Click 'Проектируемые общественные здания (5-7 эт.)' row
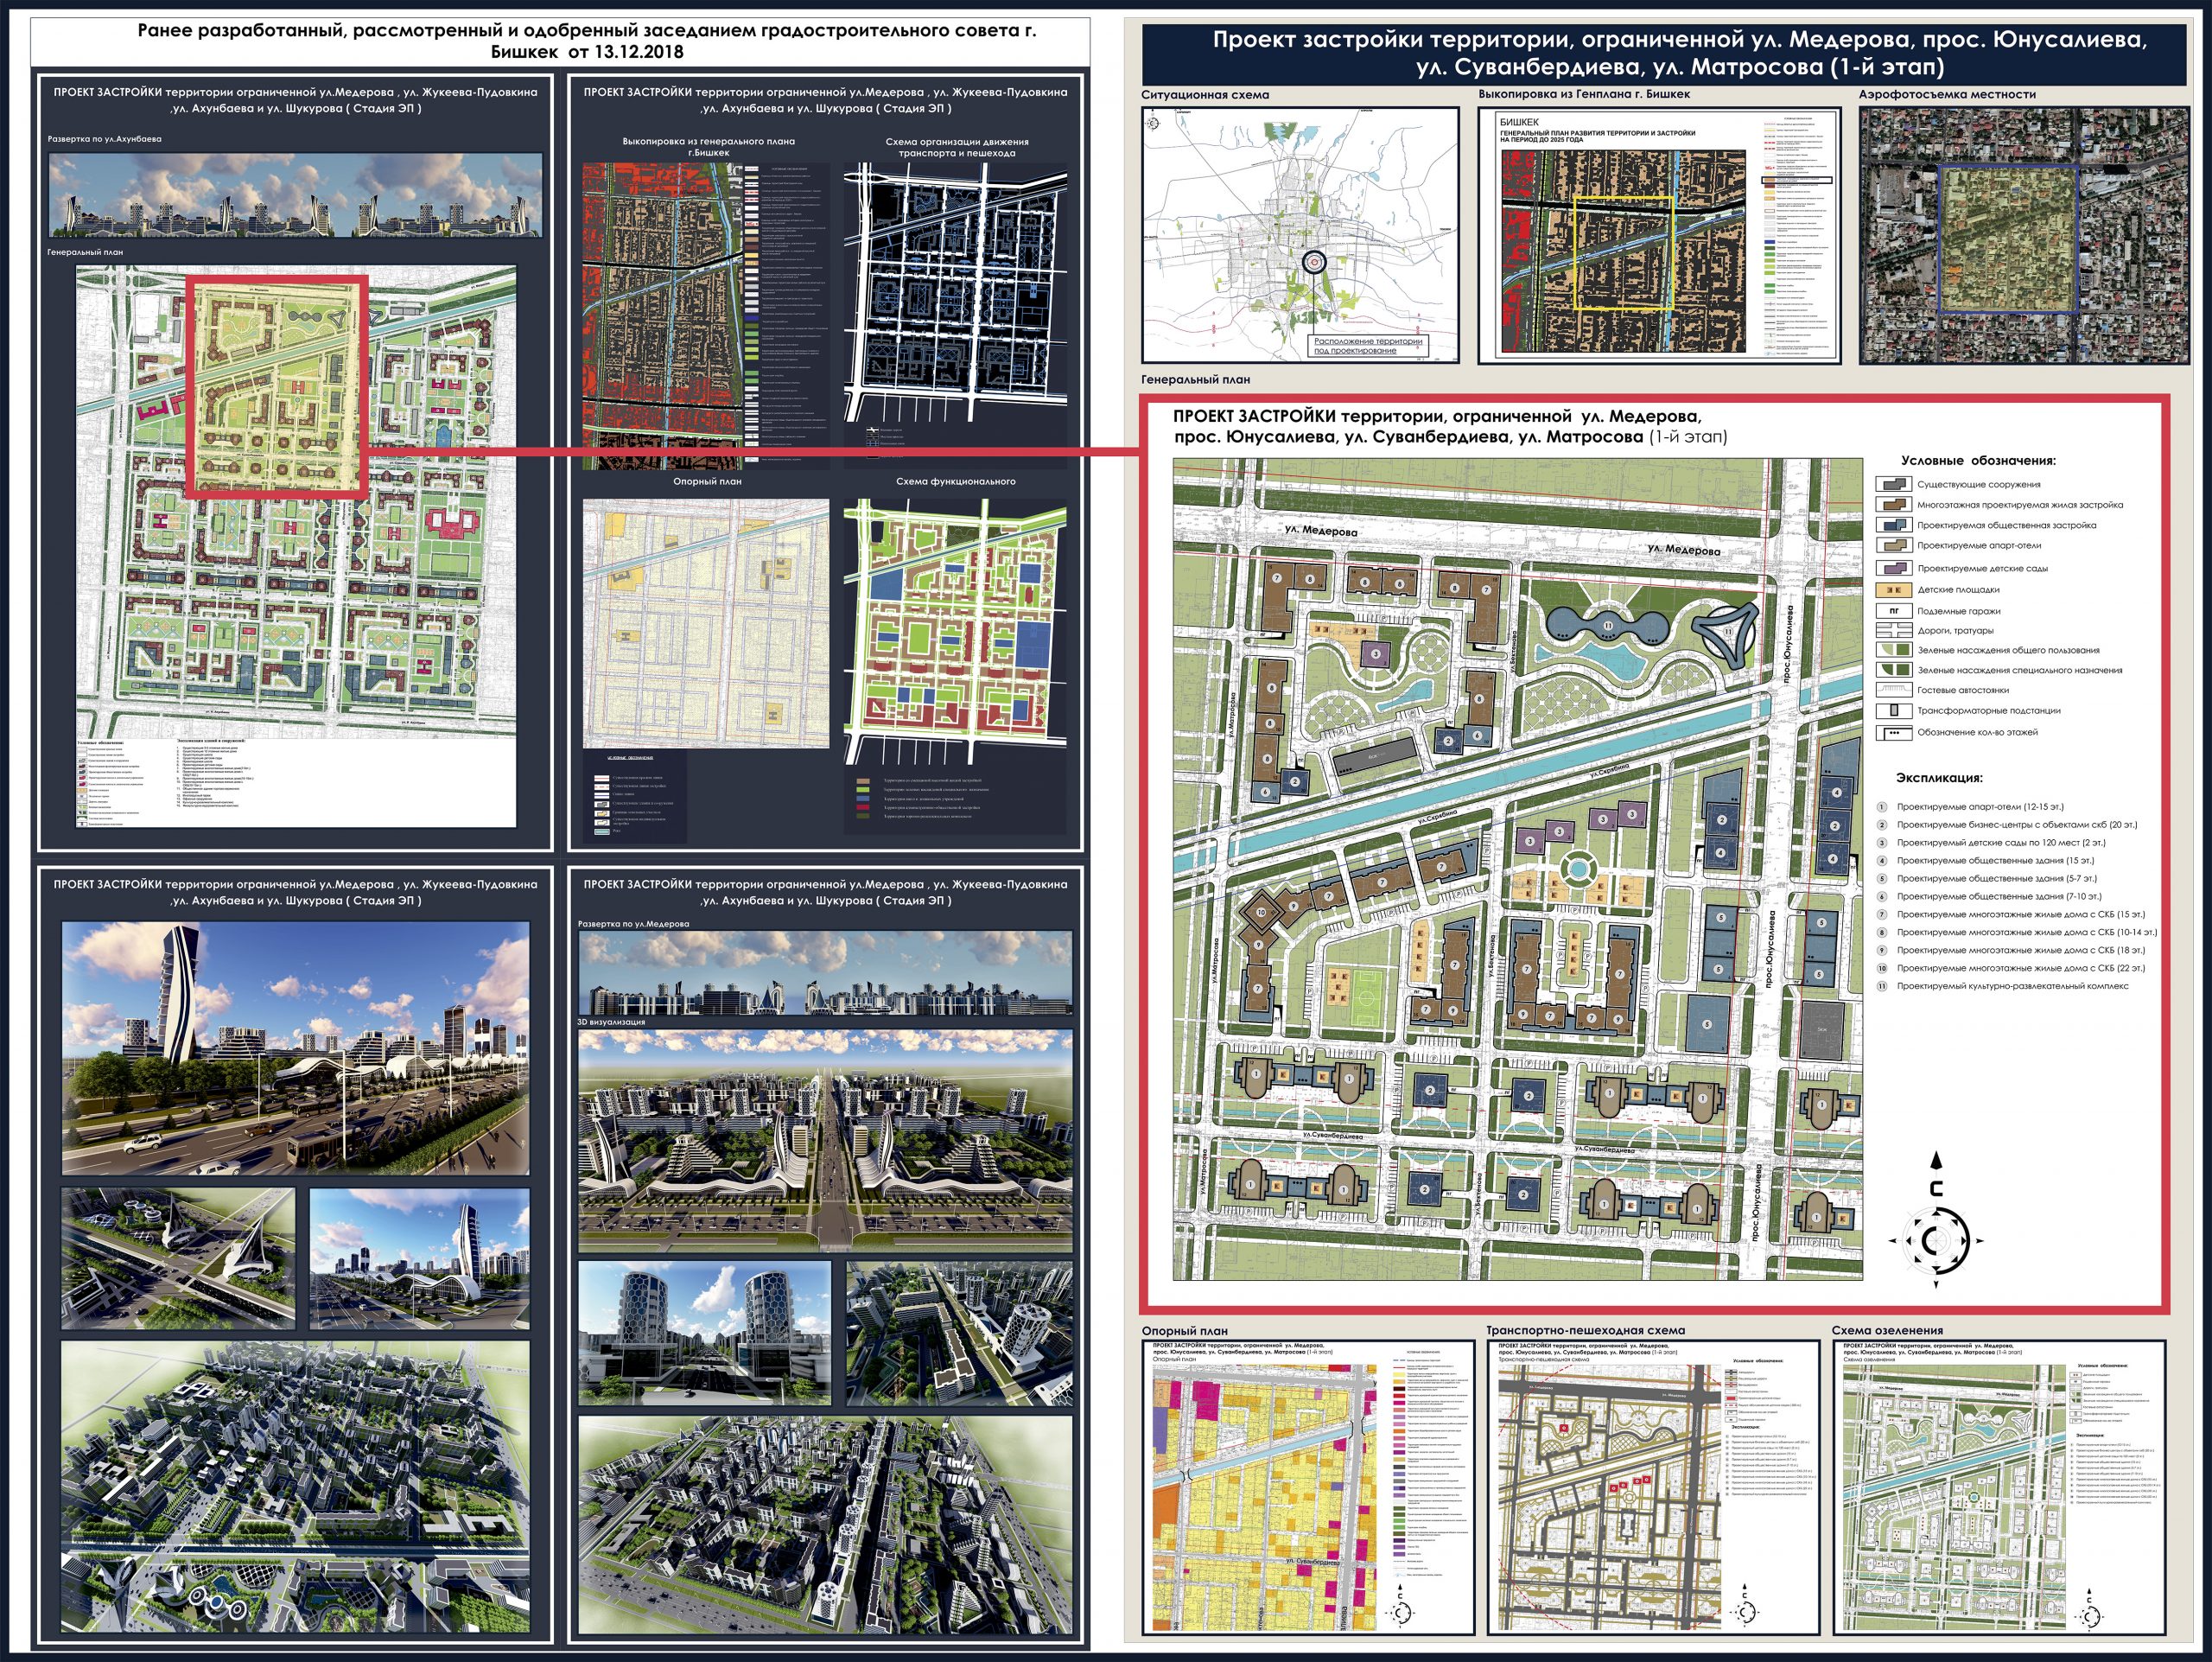Screen dimensions: 2212x1662 click(1996, 878)
